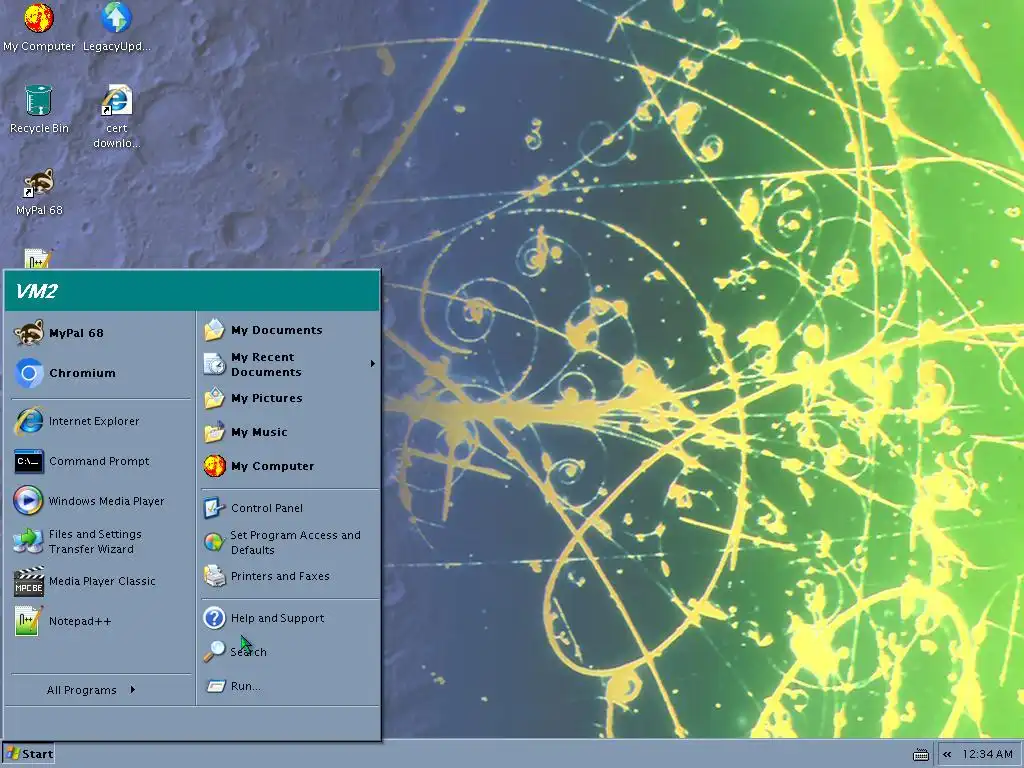Open Command Prompt from Start menu

click(100, 461)
